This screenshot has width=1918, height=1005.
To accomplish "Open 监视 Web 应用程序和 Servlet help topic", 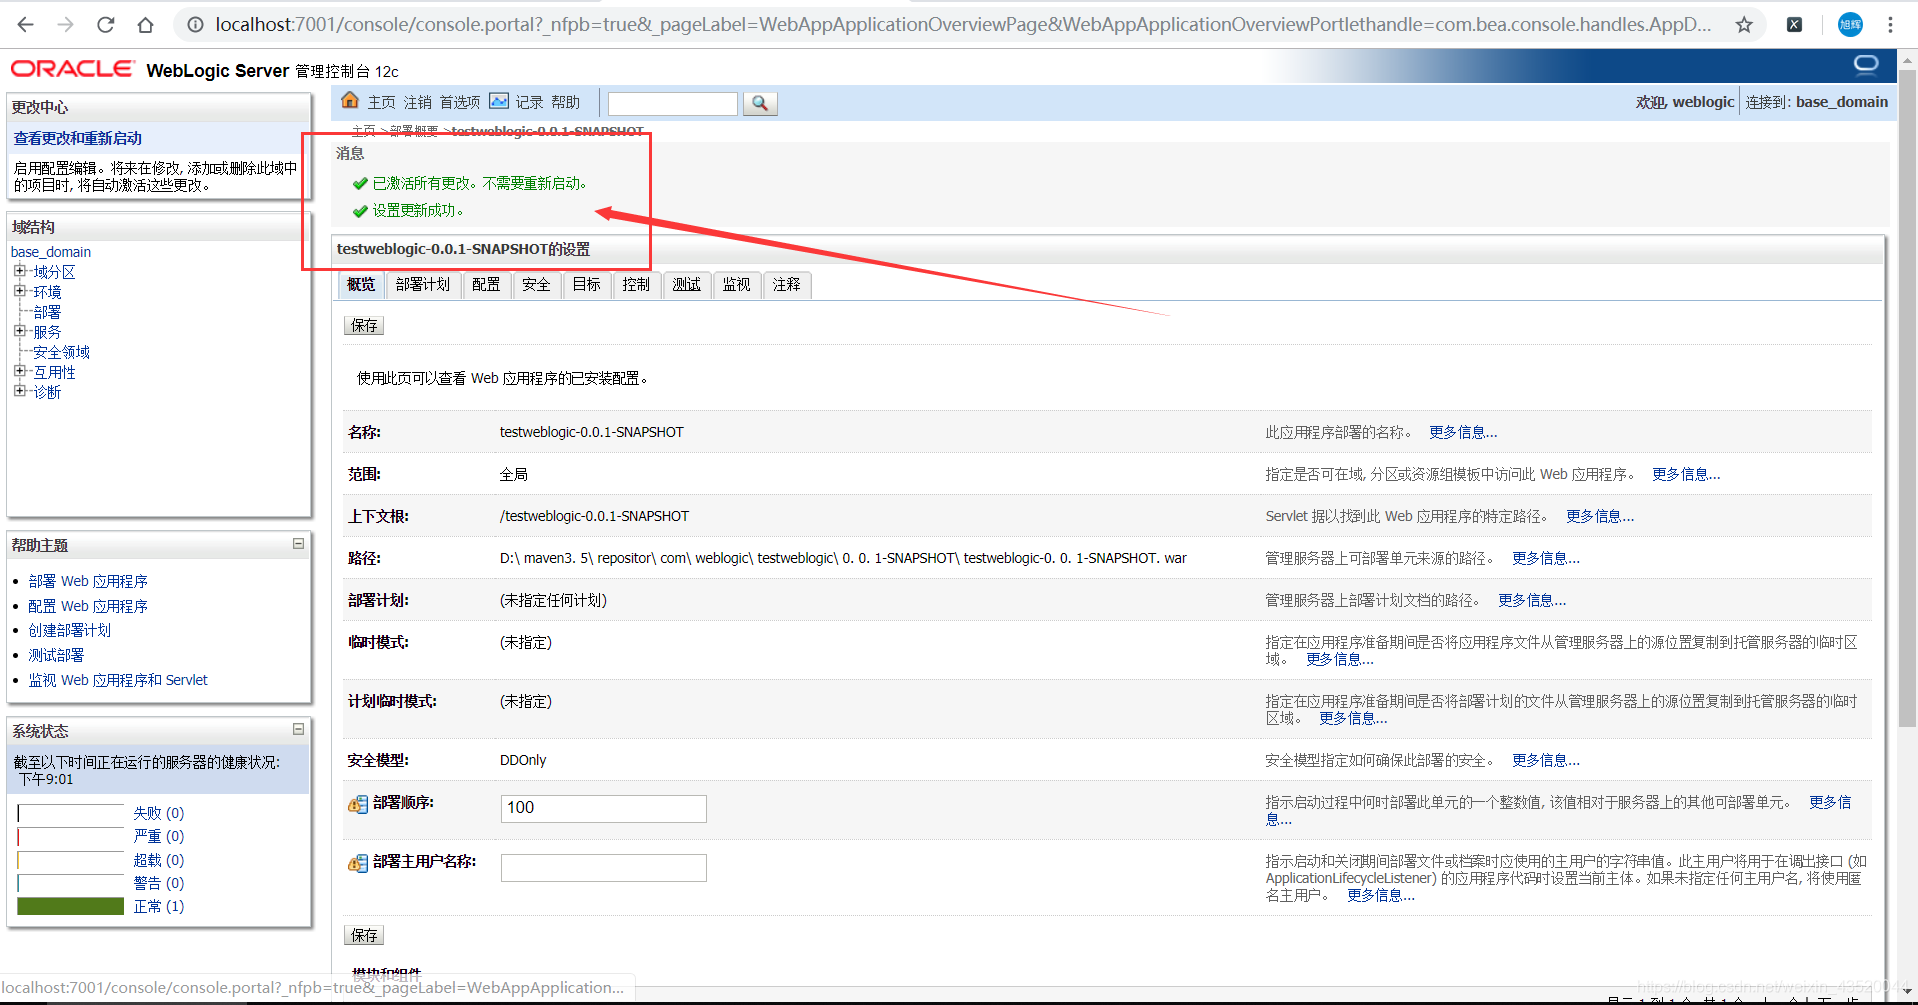I will tap(118, 680).
